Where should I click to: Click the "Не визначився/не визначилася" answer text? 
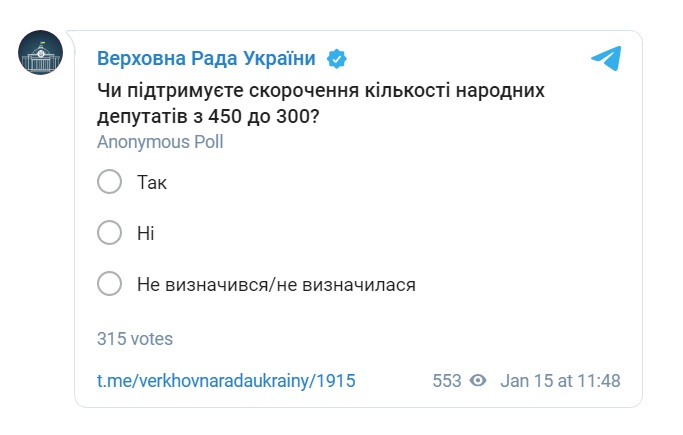pos(276,285)
